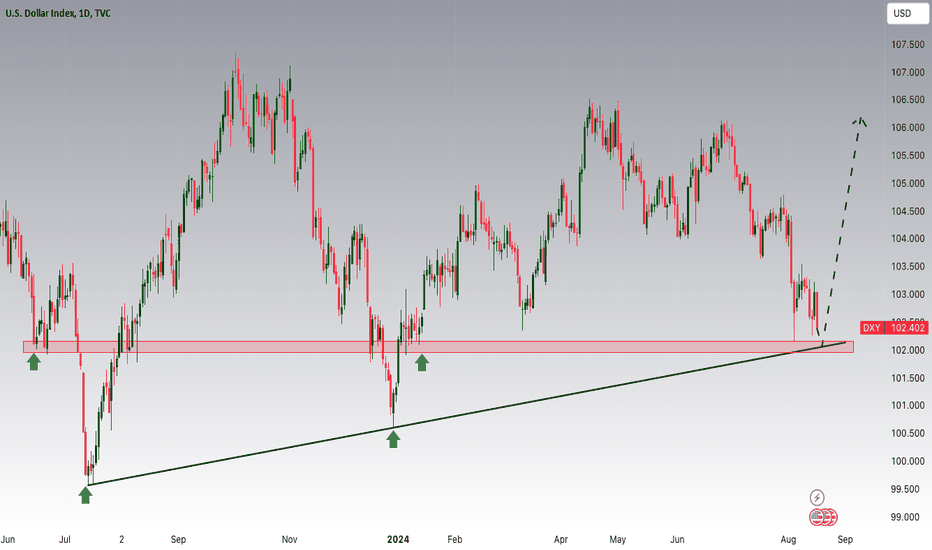
Task: Open the US flag economic events stack
Action: (823, 517)
